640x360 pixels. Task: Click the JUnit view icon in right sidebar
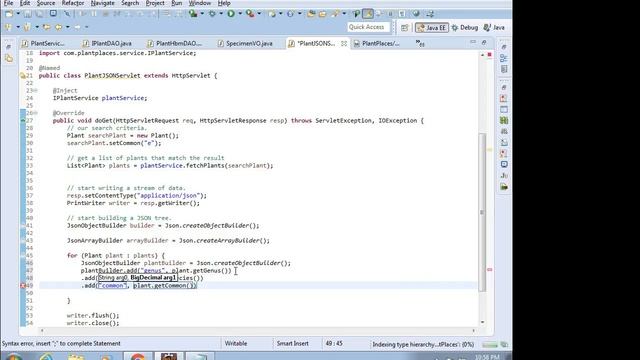(x=504, y=176)
